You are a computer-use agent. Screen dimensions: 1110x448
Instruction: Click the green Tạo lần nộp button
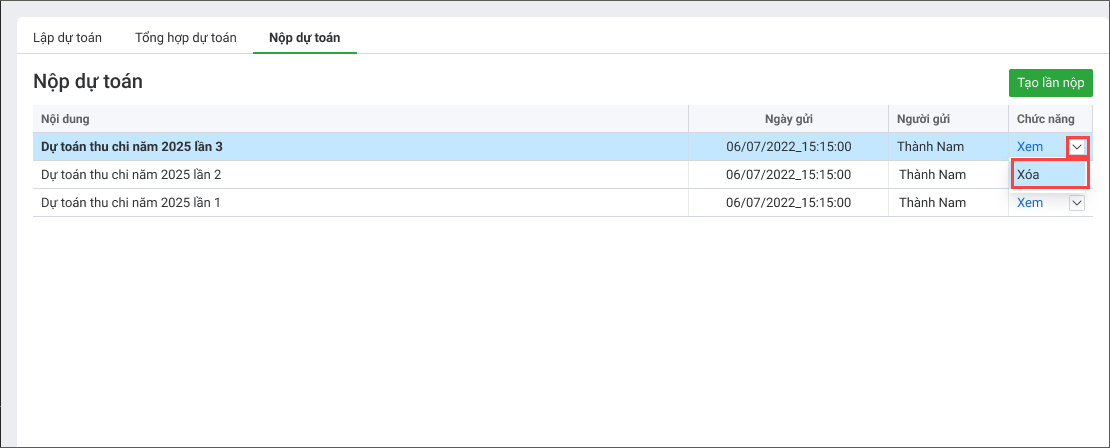tap(1050, 83)
